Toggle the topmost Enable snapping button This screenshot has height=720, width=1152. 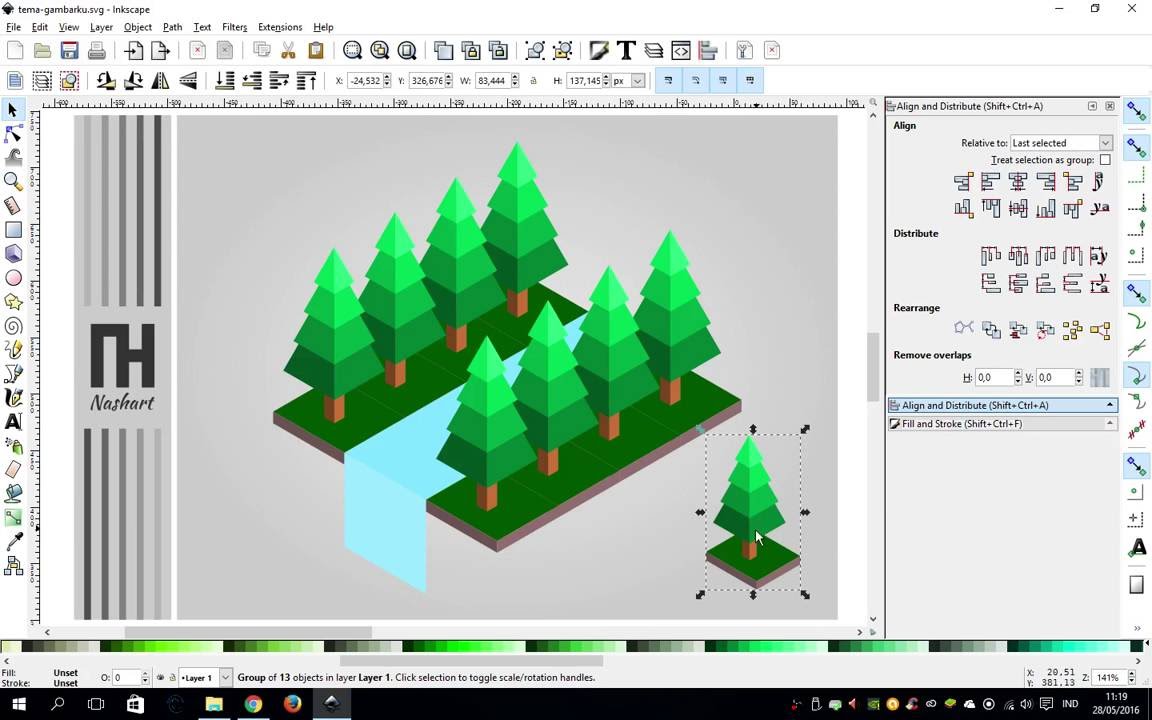point(1137,110)
